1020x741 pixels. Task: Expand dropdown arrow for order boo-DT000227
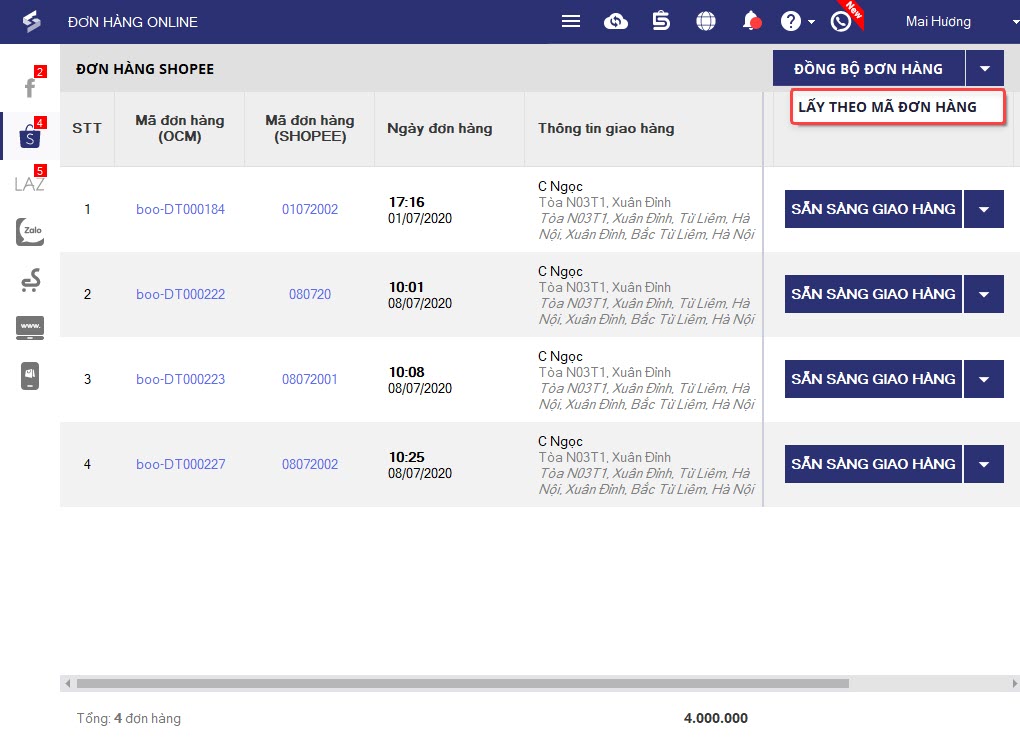pyautogui.click(x=984, y=464)
